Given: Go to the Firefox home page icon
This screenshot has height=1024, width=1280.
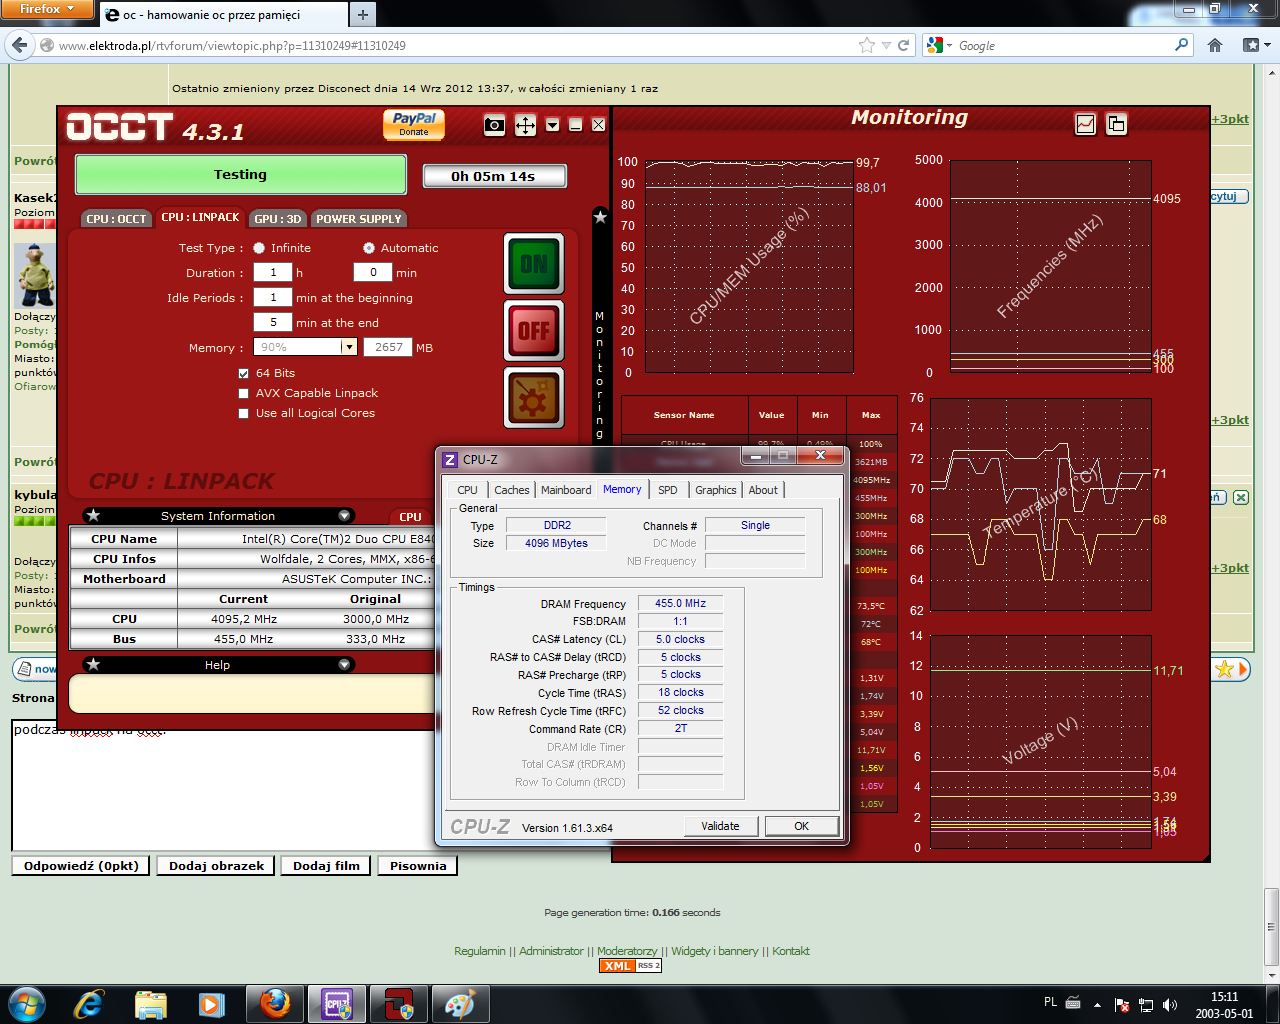Looking at the screenshot, I should [x=1215, y=45].
